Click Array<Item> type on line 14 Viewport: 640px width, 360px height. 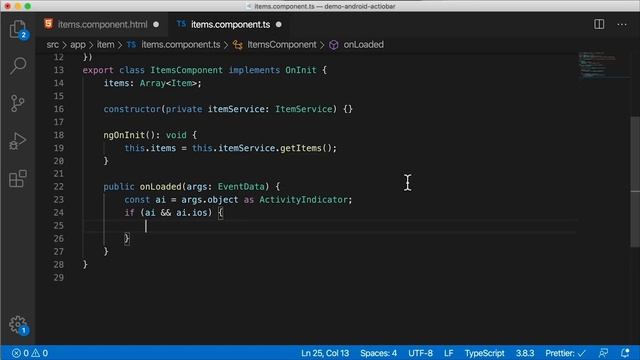click(169, 83)
